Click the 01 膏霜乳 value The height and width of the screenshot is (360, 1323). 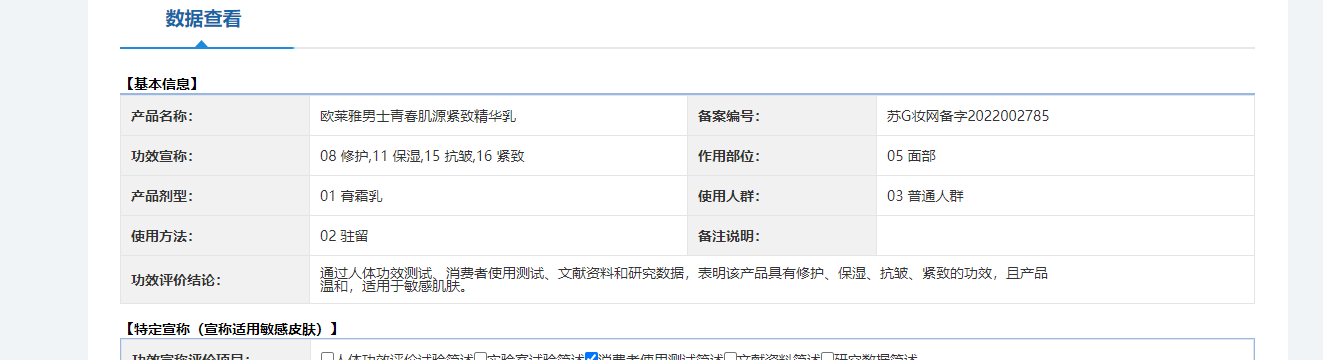tap(351, 196)
